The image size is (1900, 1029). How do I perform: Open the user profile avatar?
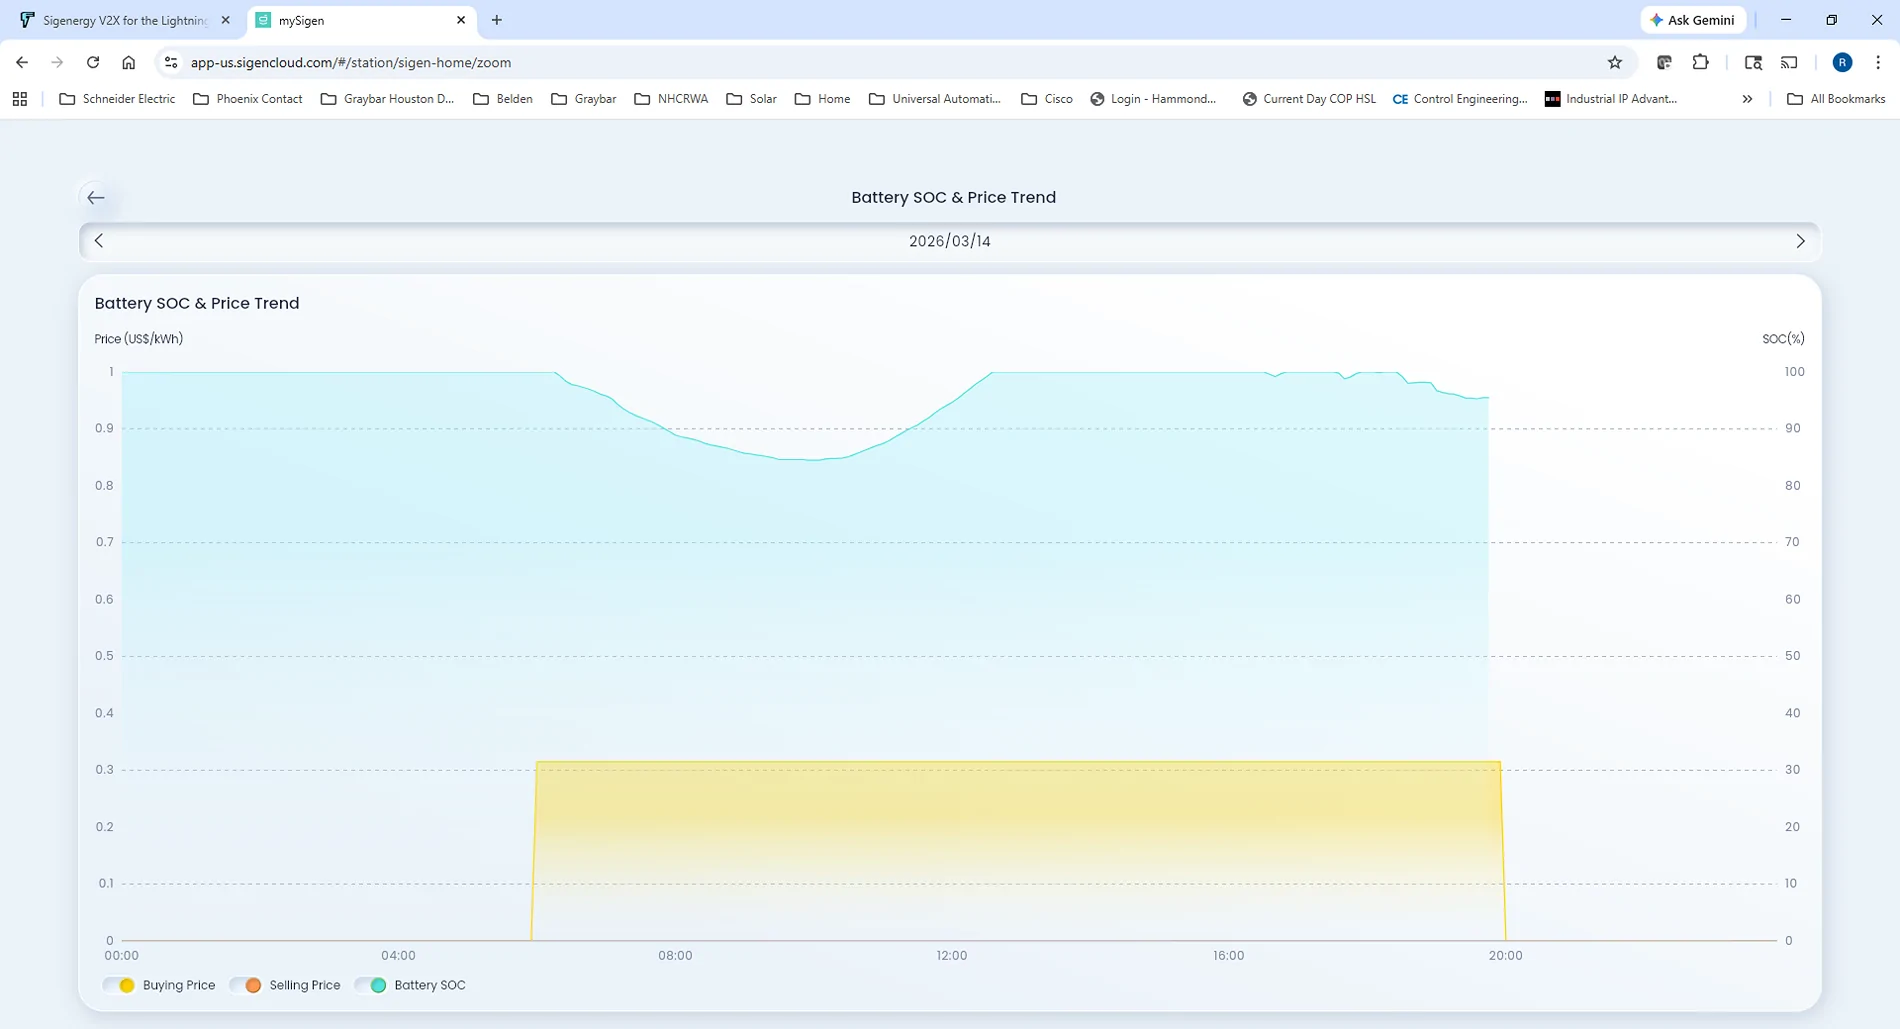tap(1842, 62)
